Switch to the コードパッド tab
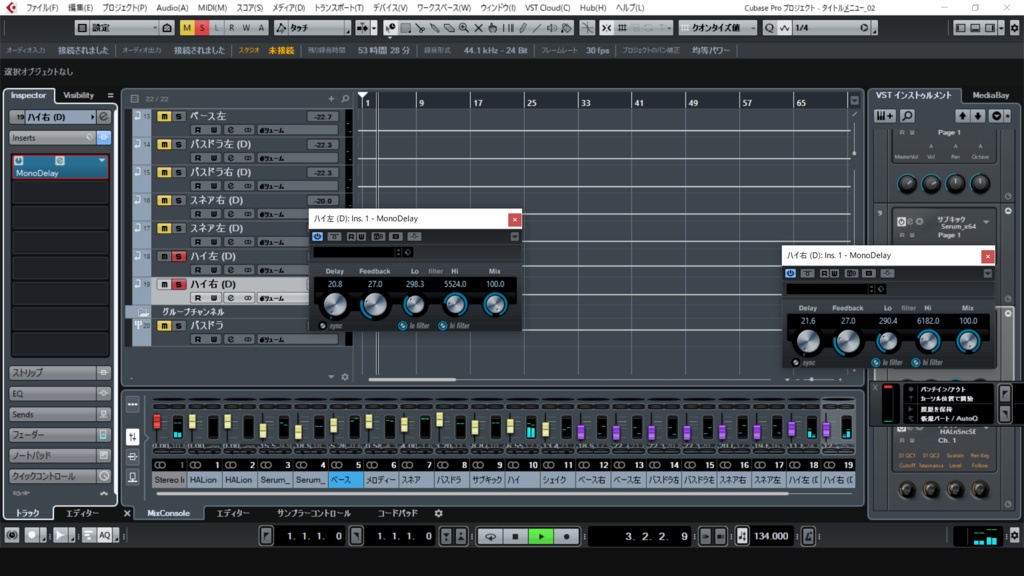This screenshot has width=1024, height=576. point(397,513)
